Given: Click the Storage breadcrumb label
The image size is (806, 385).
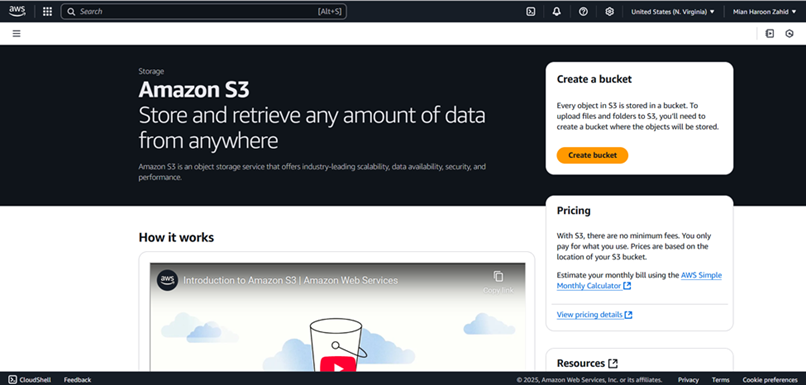Looking at the screenshot, I should 151,71.
